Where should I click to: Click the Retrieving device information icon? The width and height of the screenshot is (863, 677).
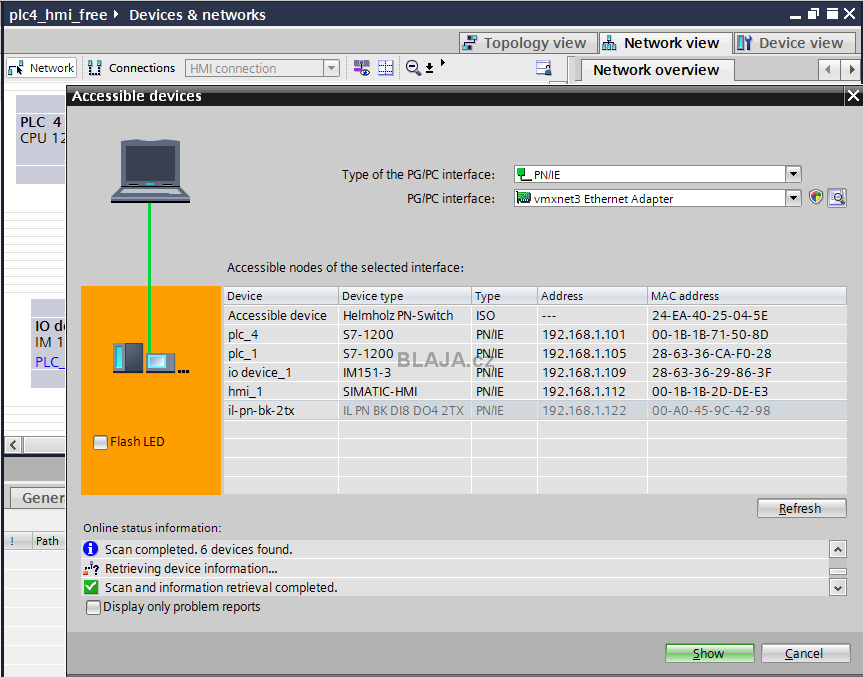91,568
